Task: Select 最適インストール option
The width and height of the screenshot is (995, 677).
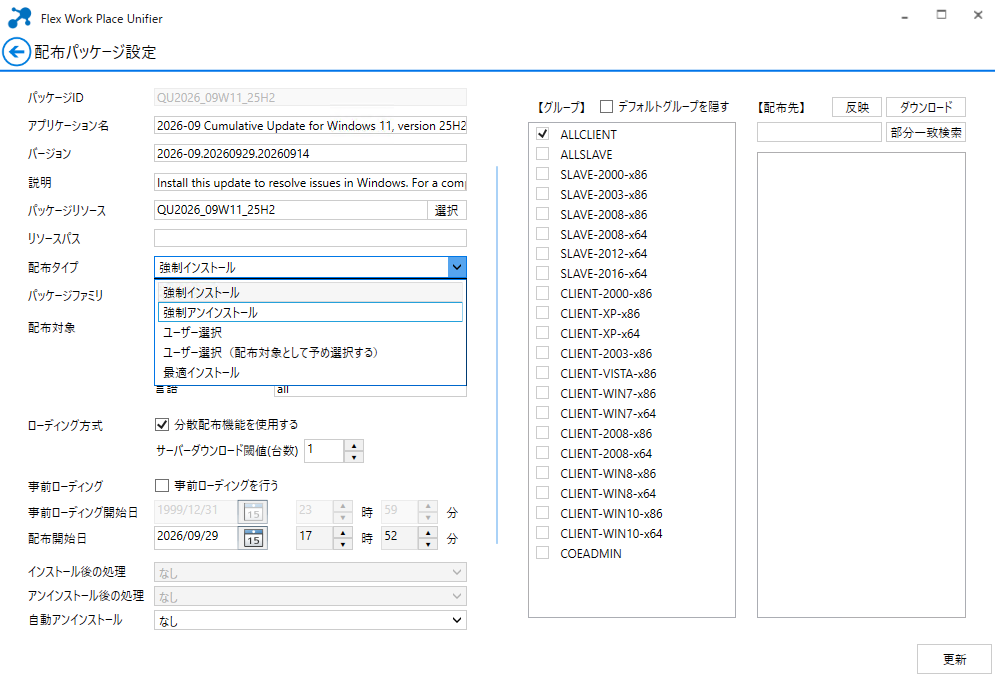Action: [310, 372]
